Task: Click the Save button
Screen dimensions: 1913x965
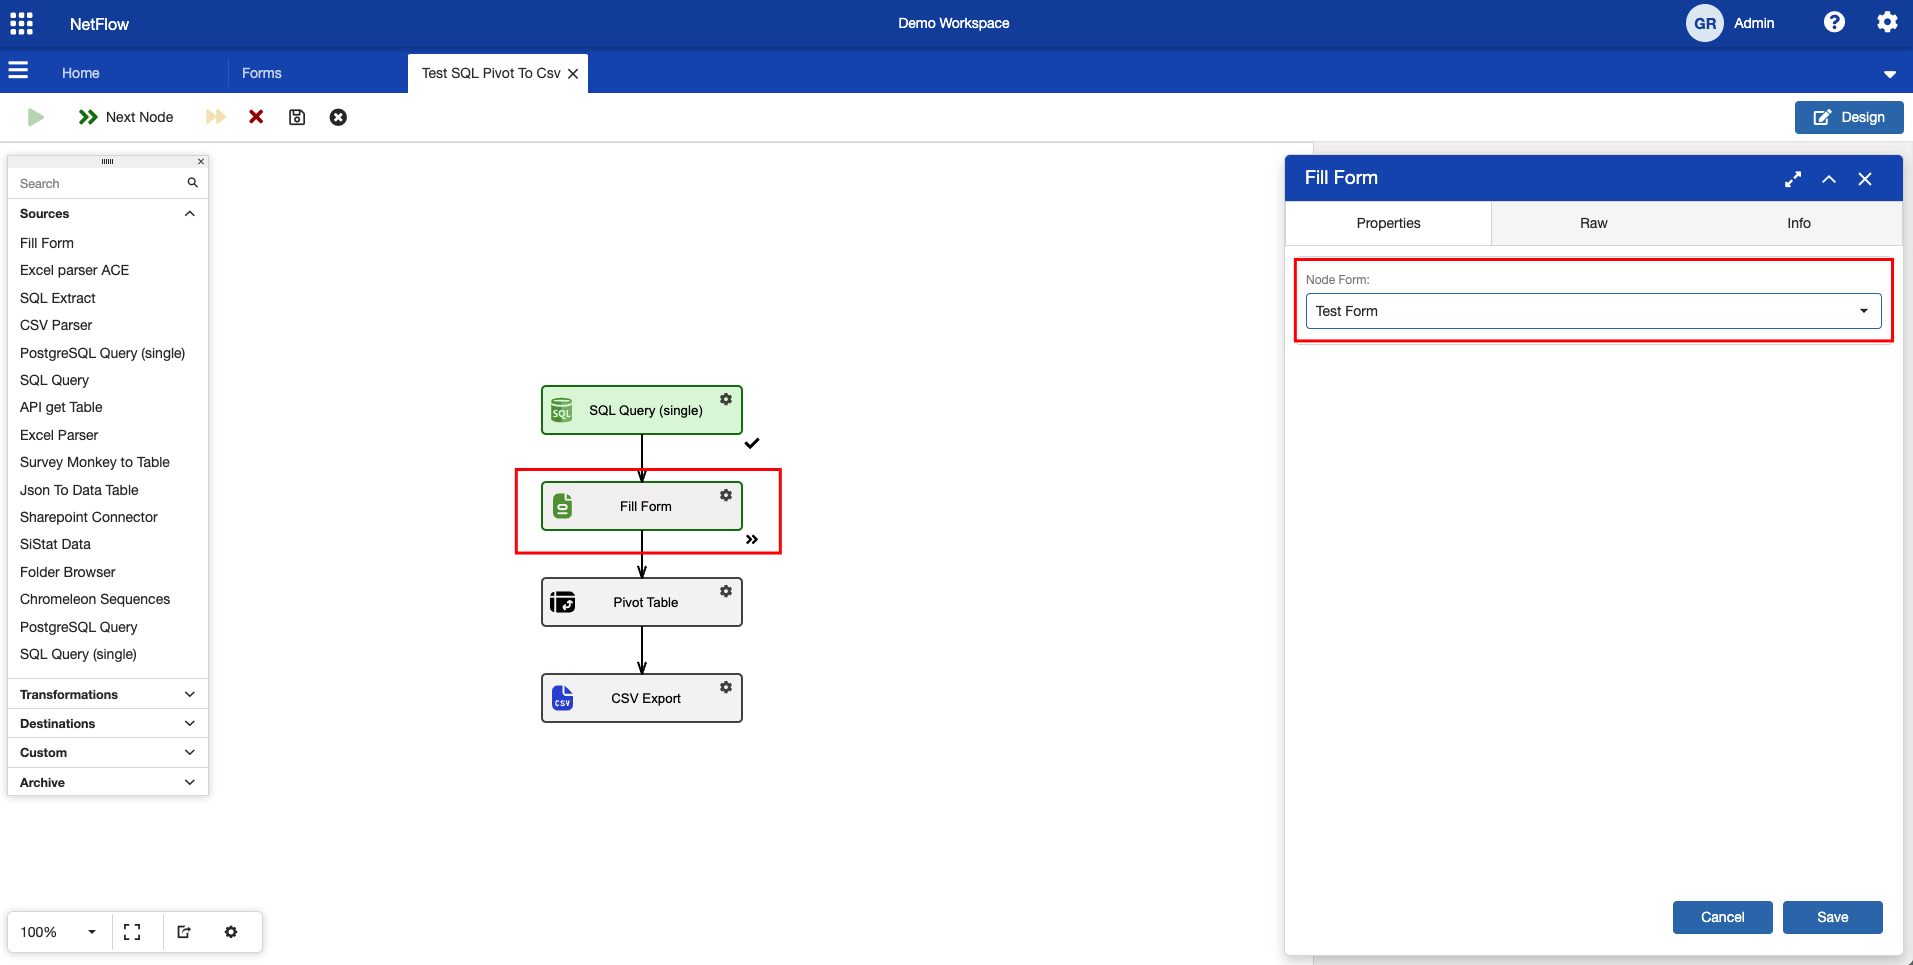Action: (1832, 917)
